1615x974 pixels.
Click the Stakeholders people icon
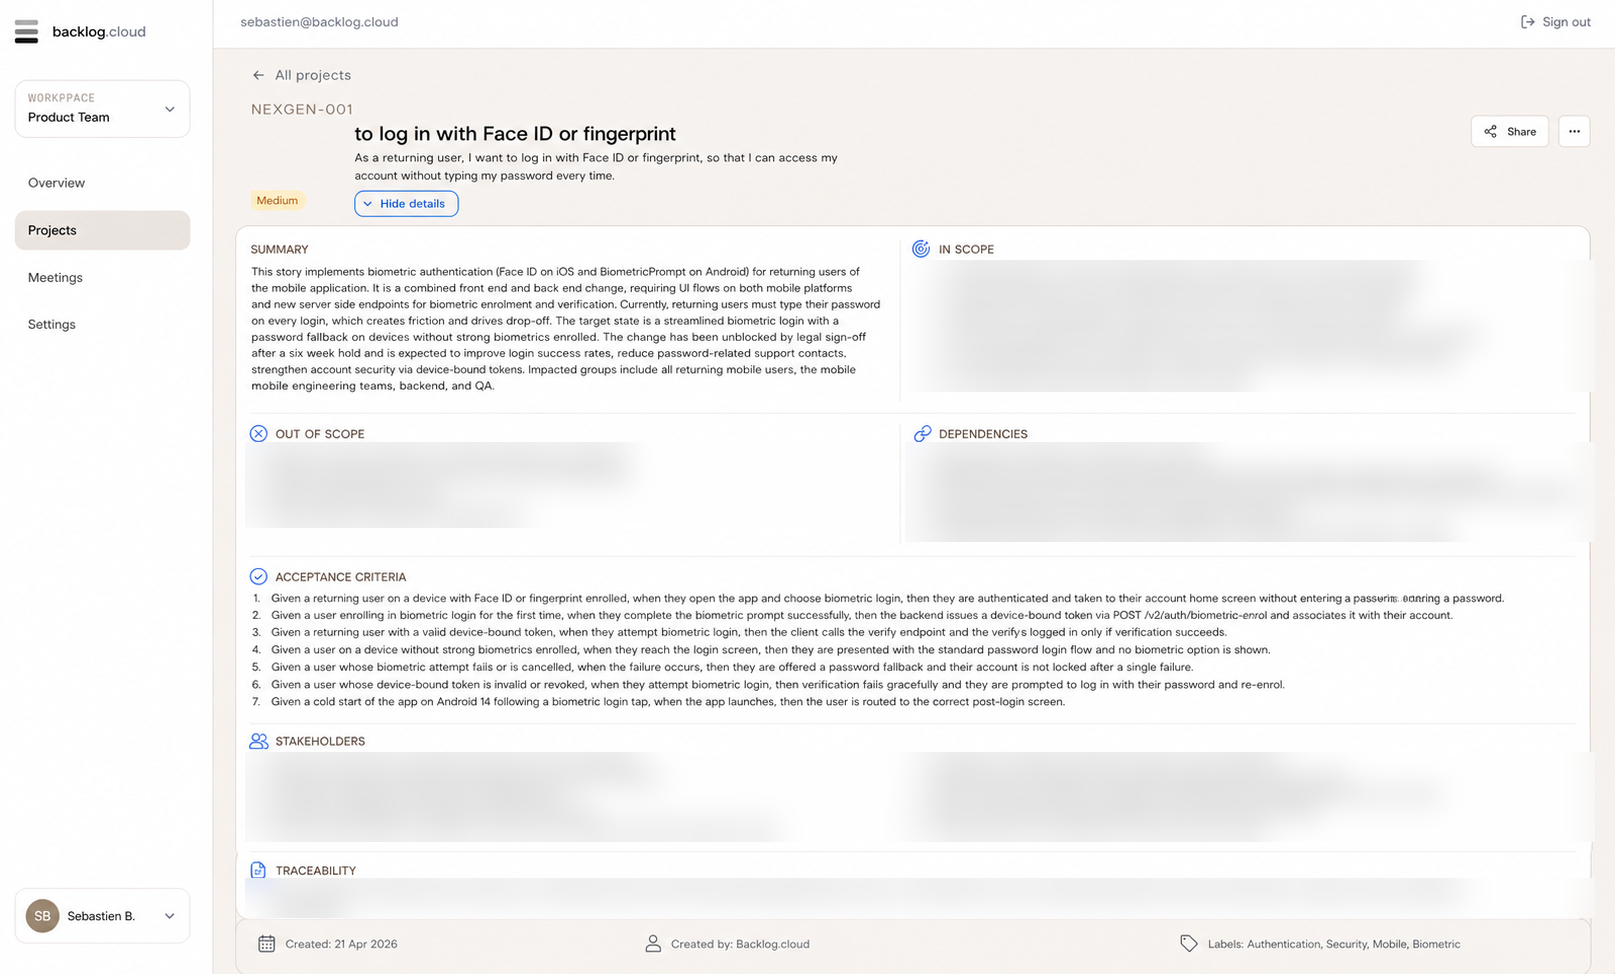(x=258, y=741)
